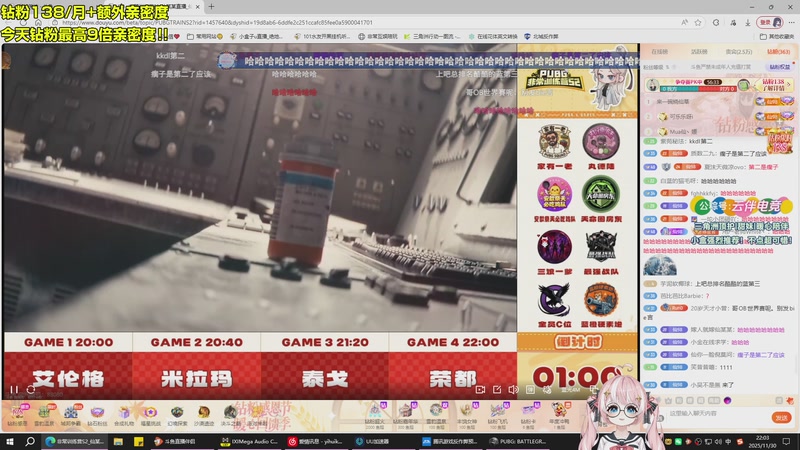
Task: Switch to the 活跃榜 tab
Action: (699, 52)
